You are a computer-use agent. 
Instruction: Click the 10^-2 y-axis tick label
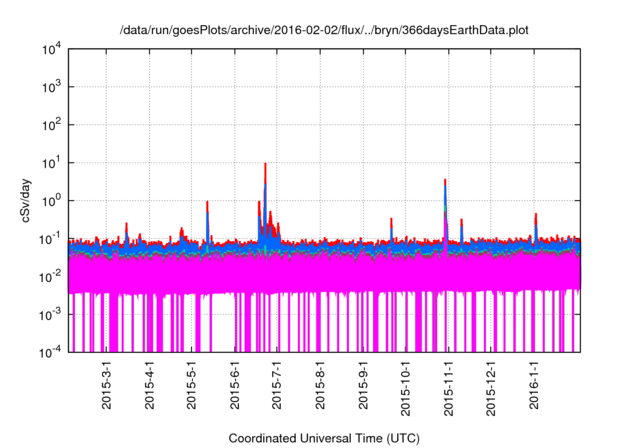point(51,277)
